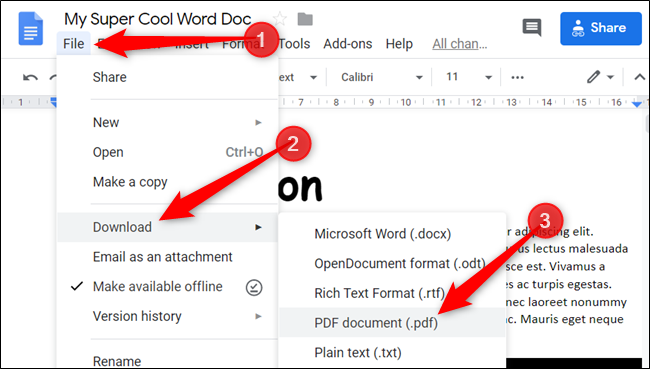Open the font size 11 dropdown
Screen dimensions: 650x369
tap(468, 78)
